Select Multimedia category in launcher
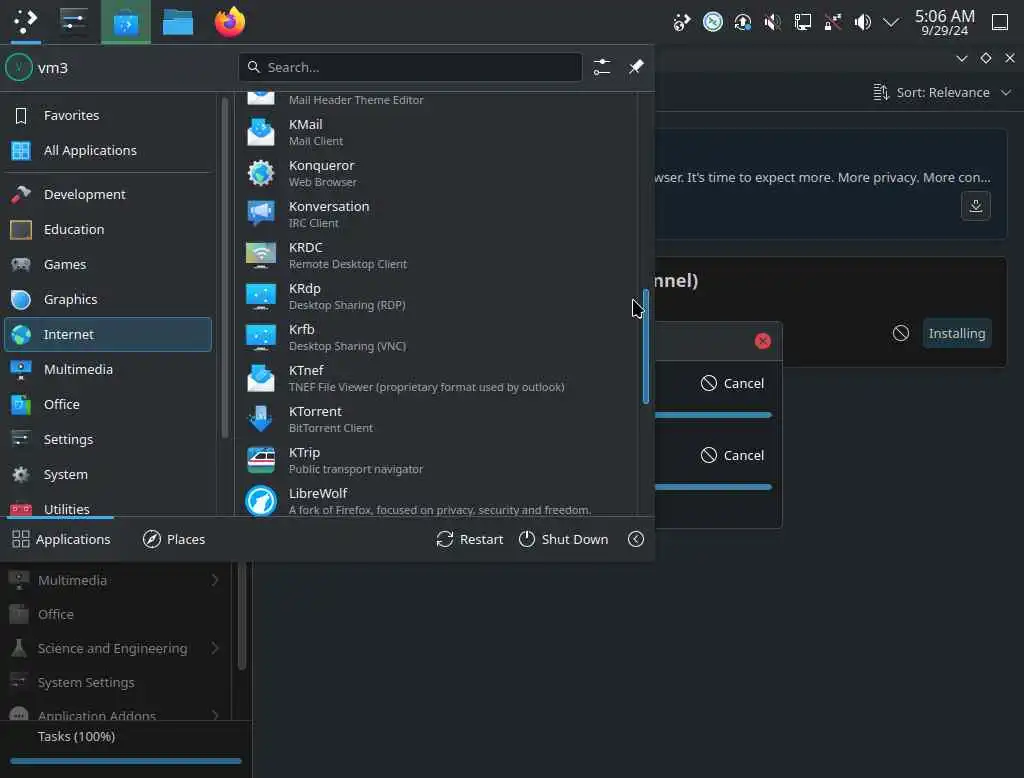The width and height of the screenshot is (1024, 778). pyautogui.click(x=108, y=369)
